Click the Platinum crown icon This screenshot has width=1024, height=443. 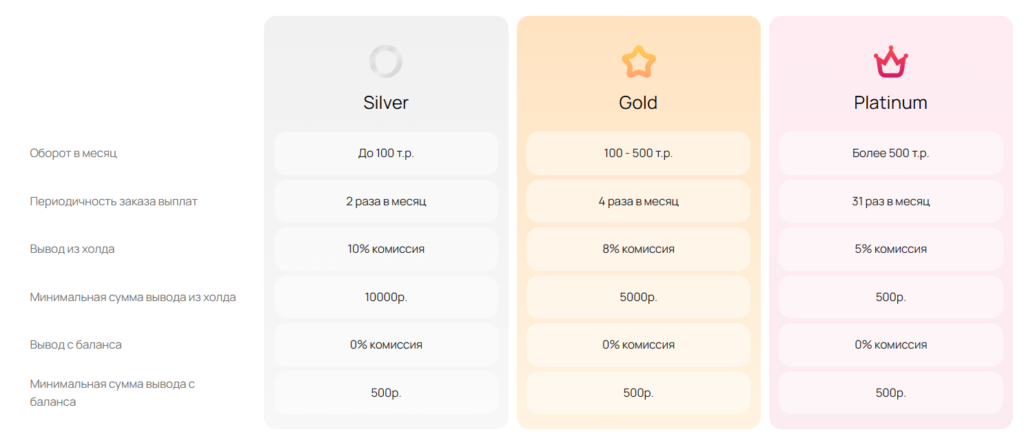click(891, 62)
